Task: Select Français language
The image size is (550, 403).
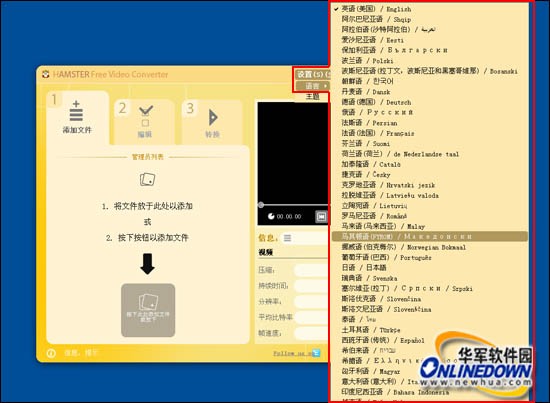Action: [x=430, y=133]
